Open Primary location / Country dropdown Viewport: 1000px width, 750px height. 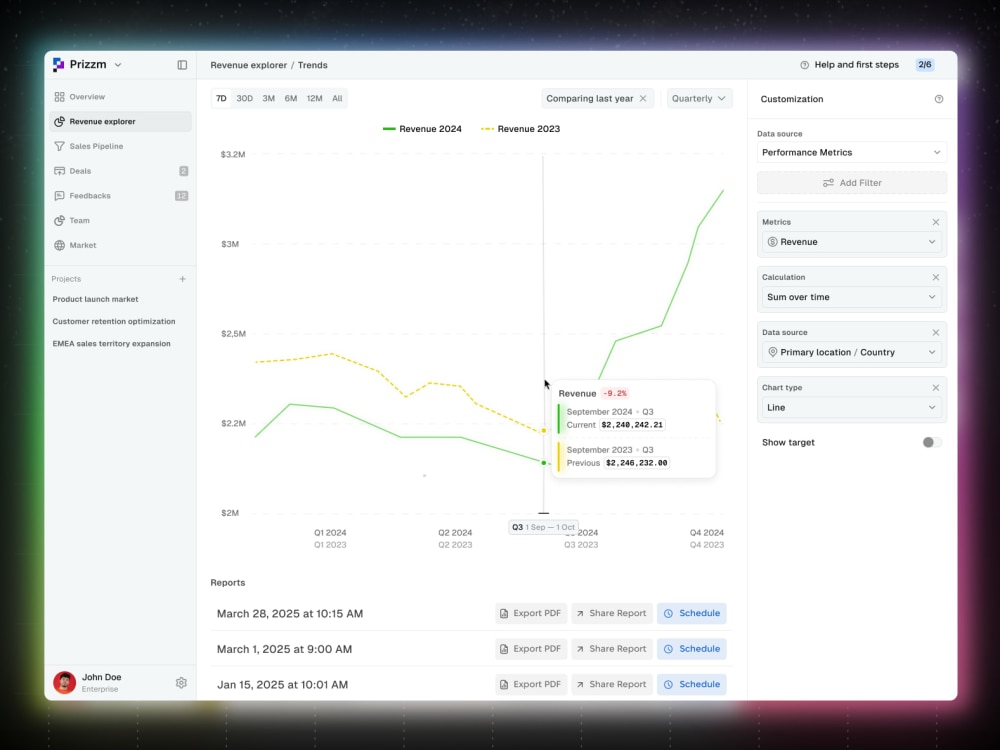point(851,352)
